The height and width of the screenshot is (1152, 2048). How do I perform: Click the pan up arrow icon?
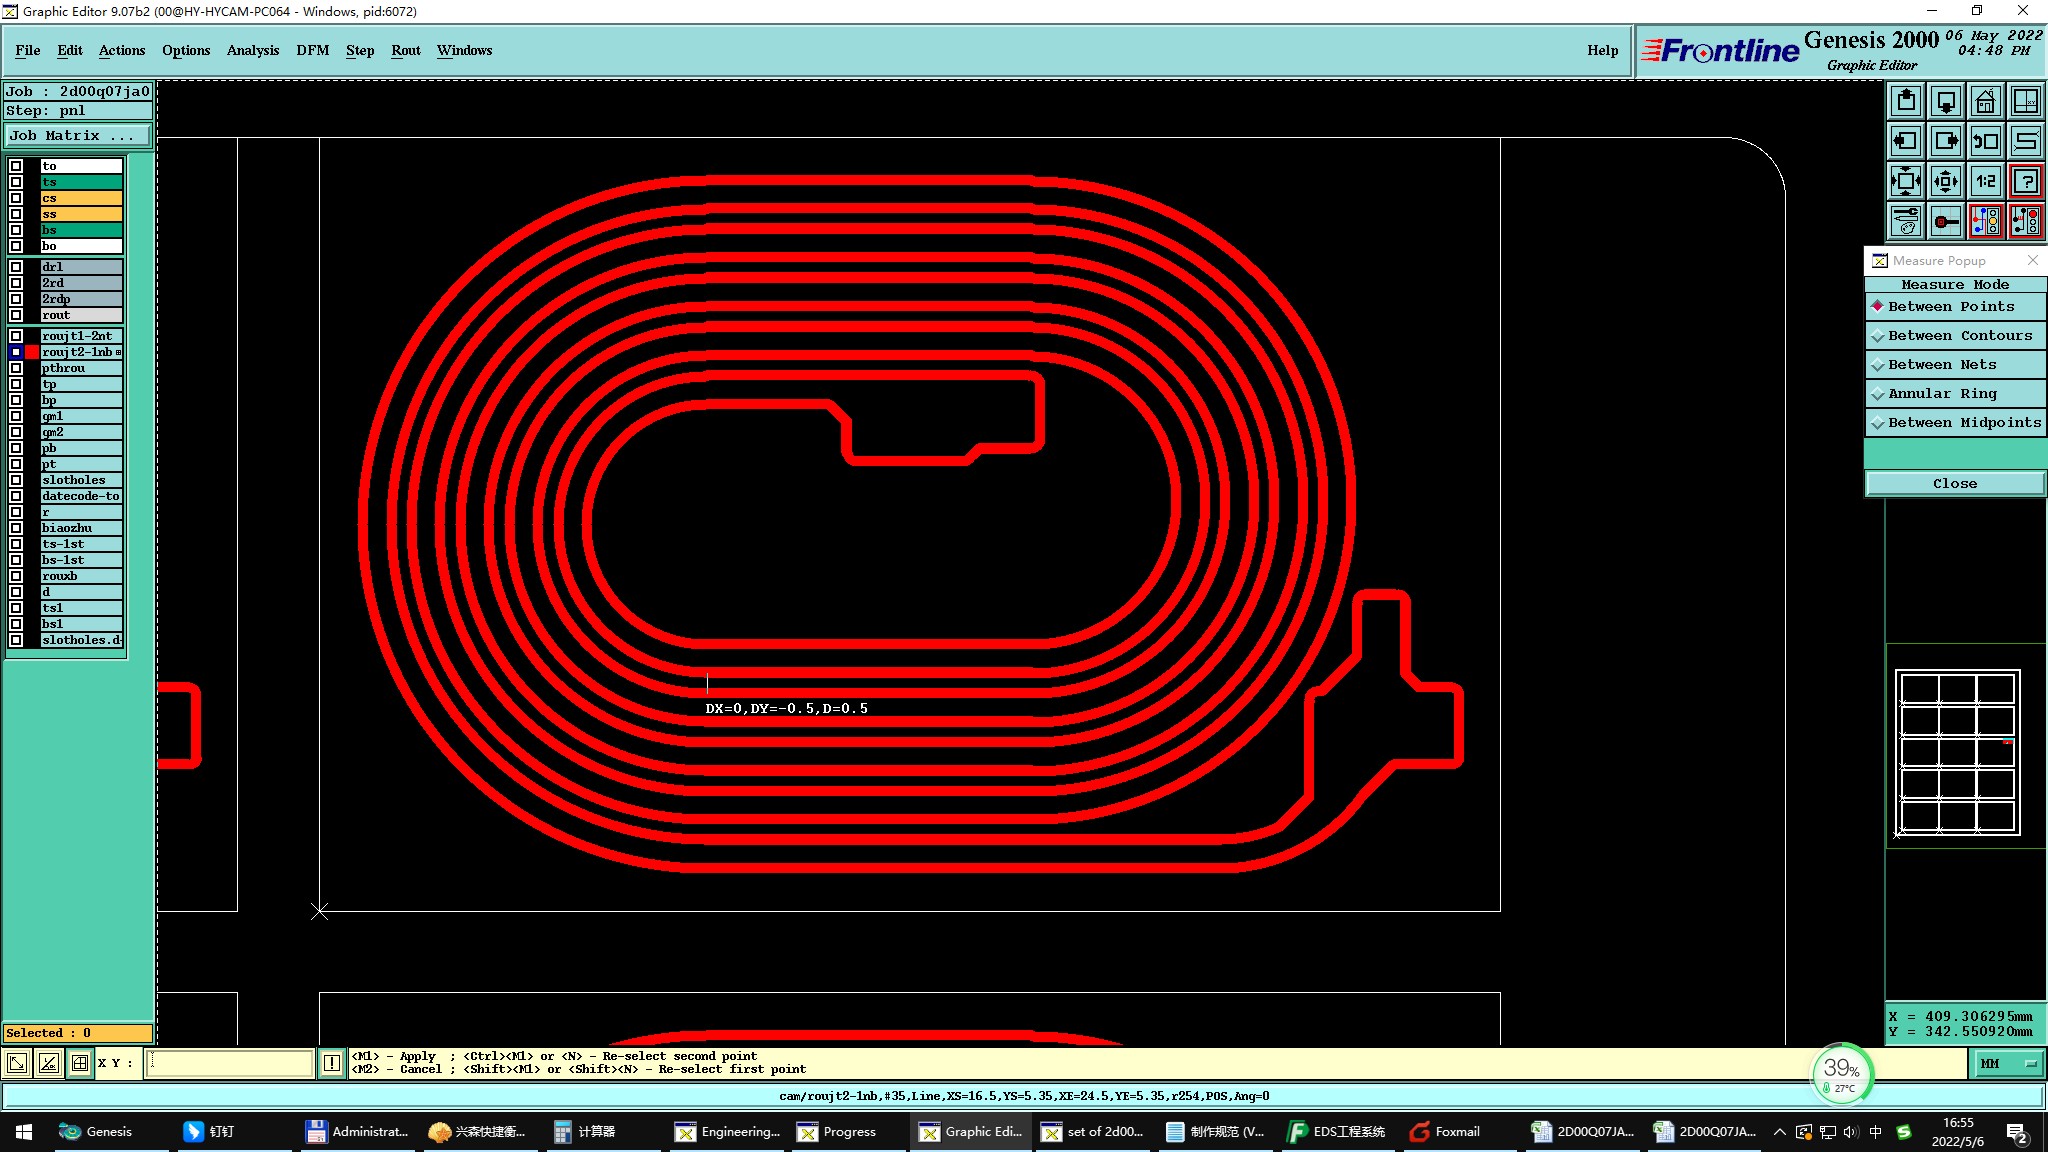click(x=1906, y=101)
